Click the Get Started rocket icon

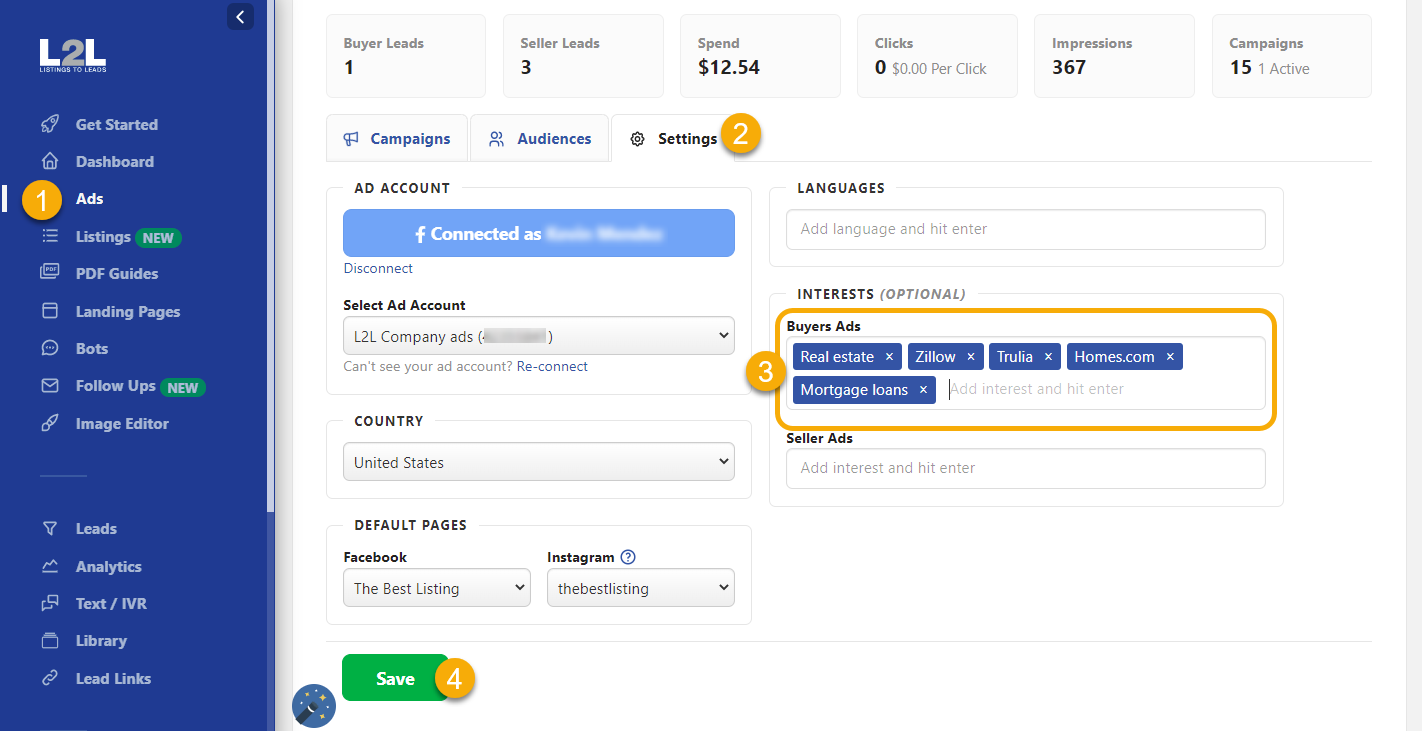[x=50, y=125]
